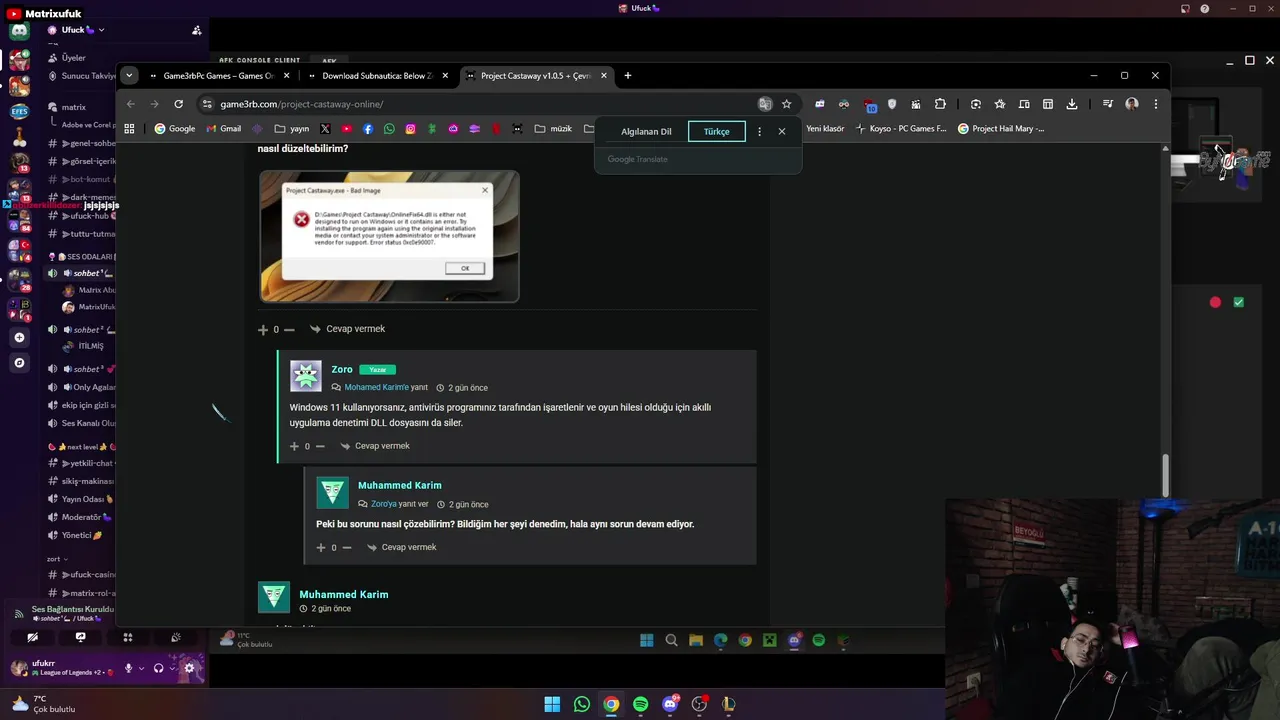Screen dimensions: 1280x720
Task: Open the Facebook bookmark icon
Action: (x=368, y=129)
